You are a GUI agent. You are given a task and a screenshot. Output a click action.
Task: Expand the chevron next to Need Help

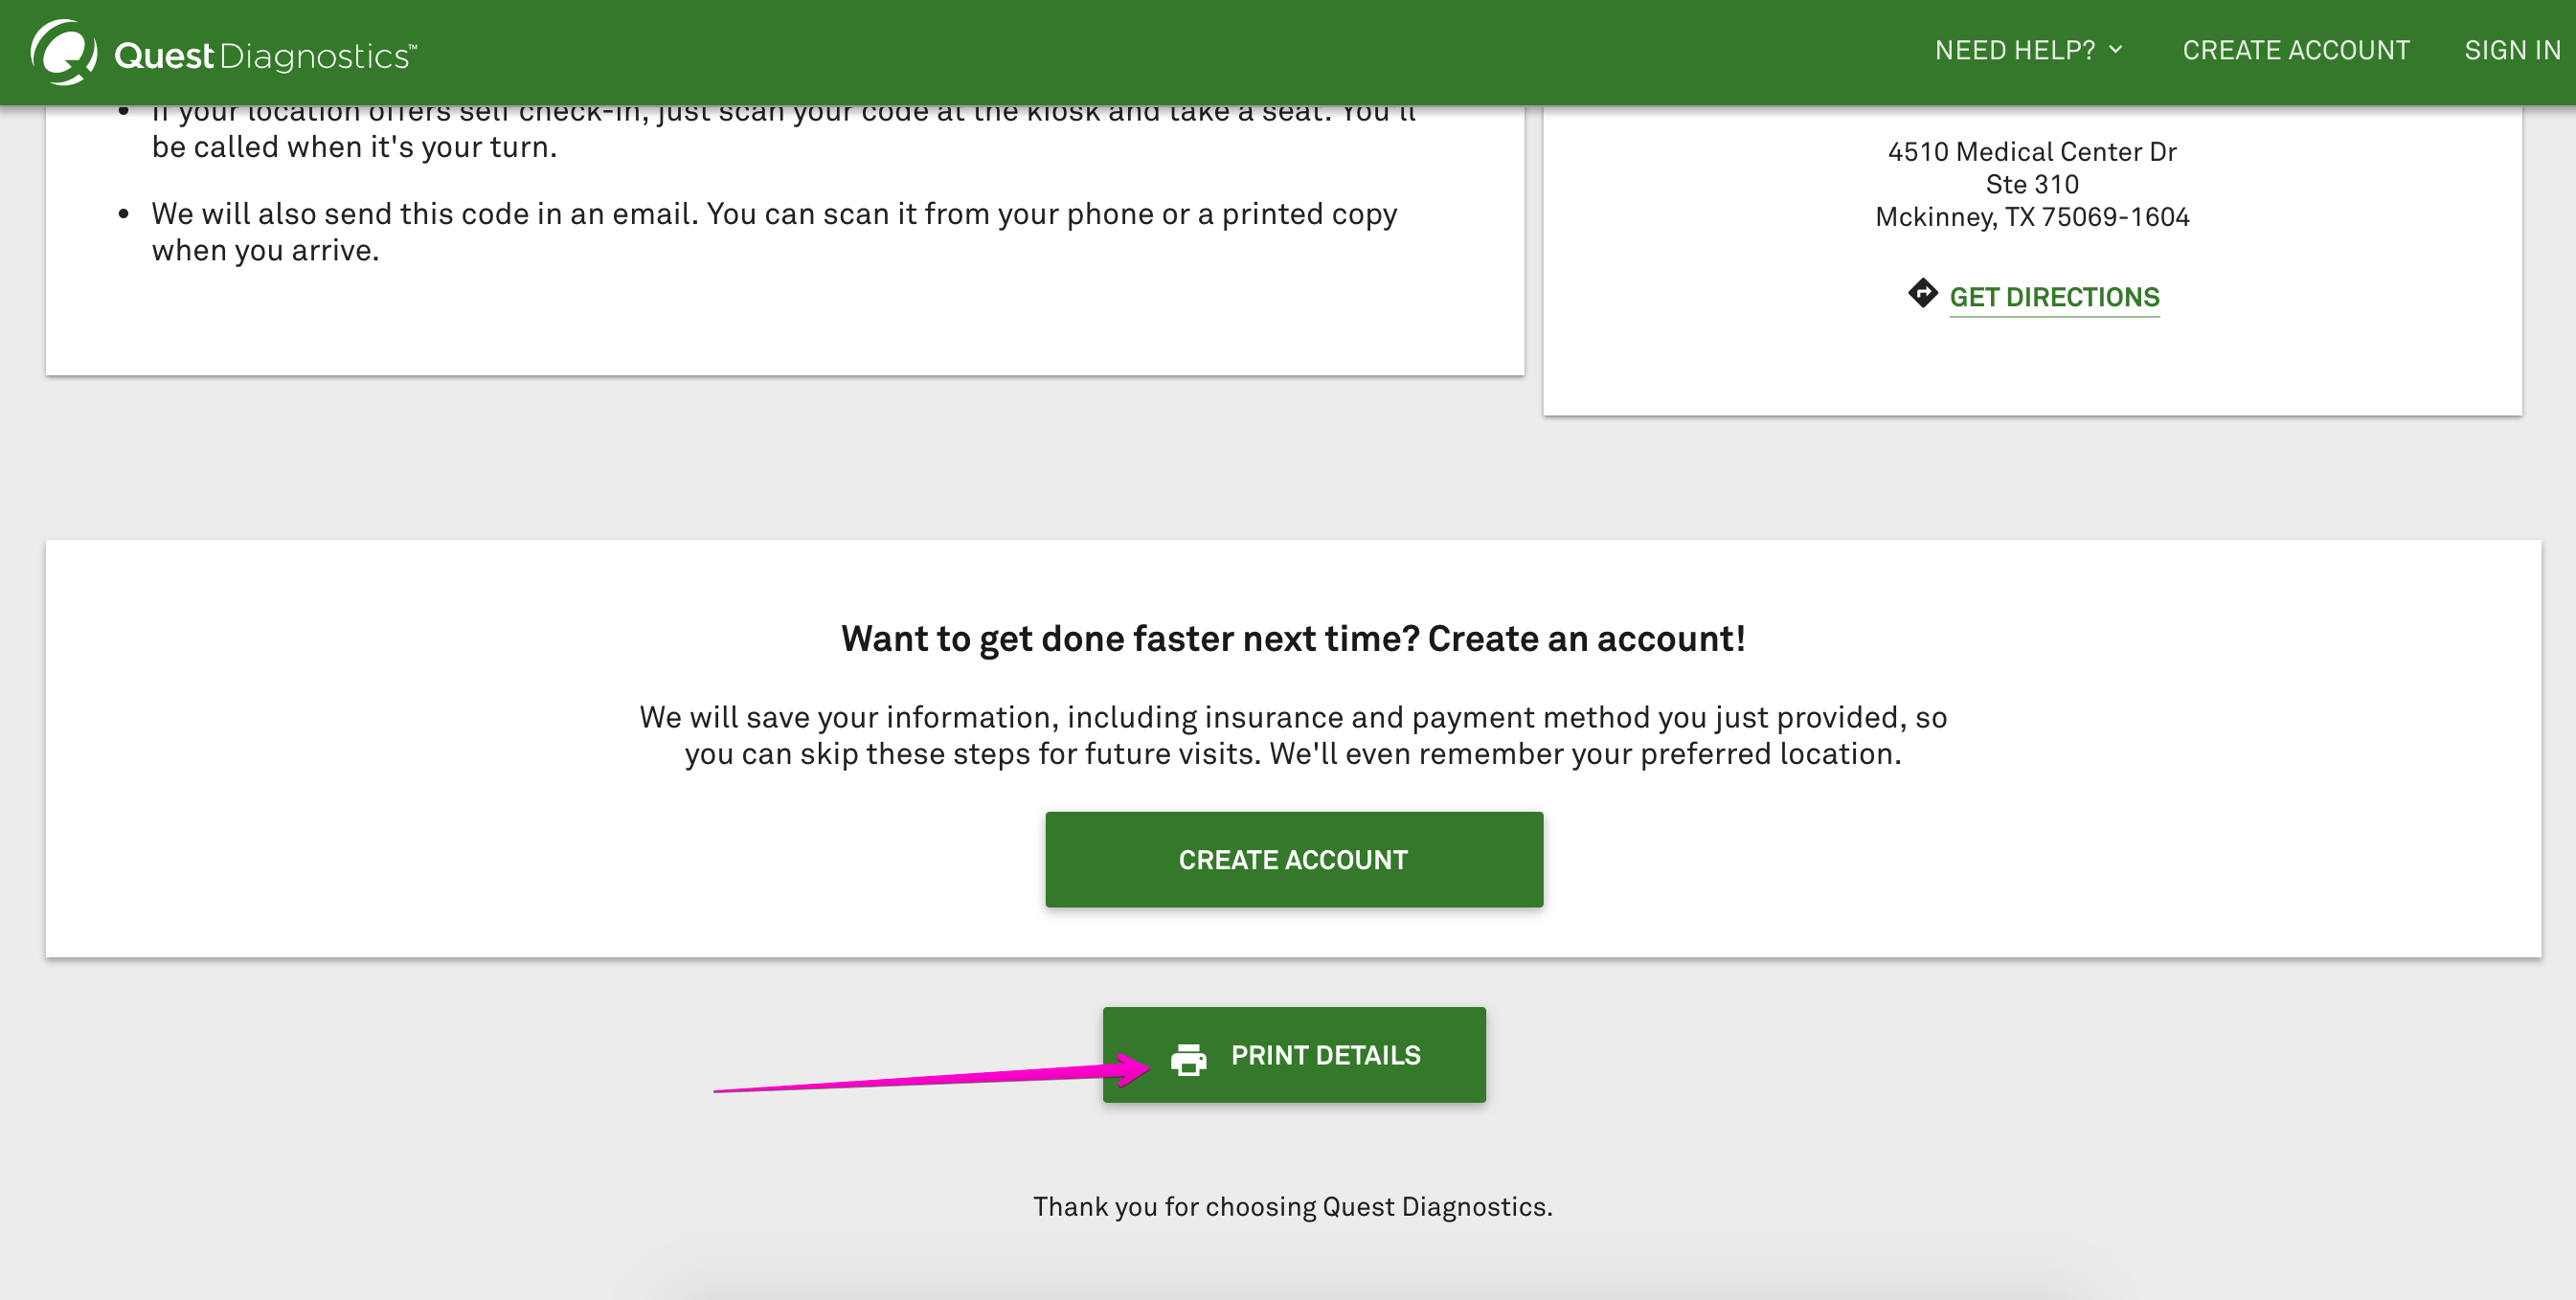(x=2116, y=49)
